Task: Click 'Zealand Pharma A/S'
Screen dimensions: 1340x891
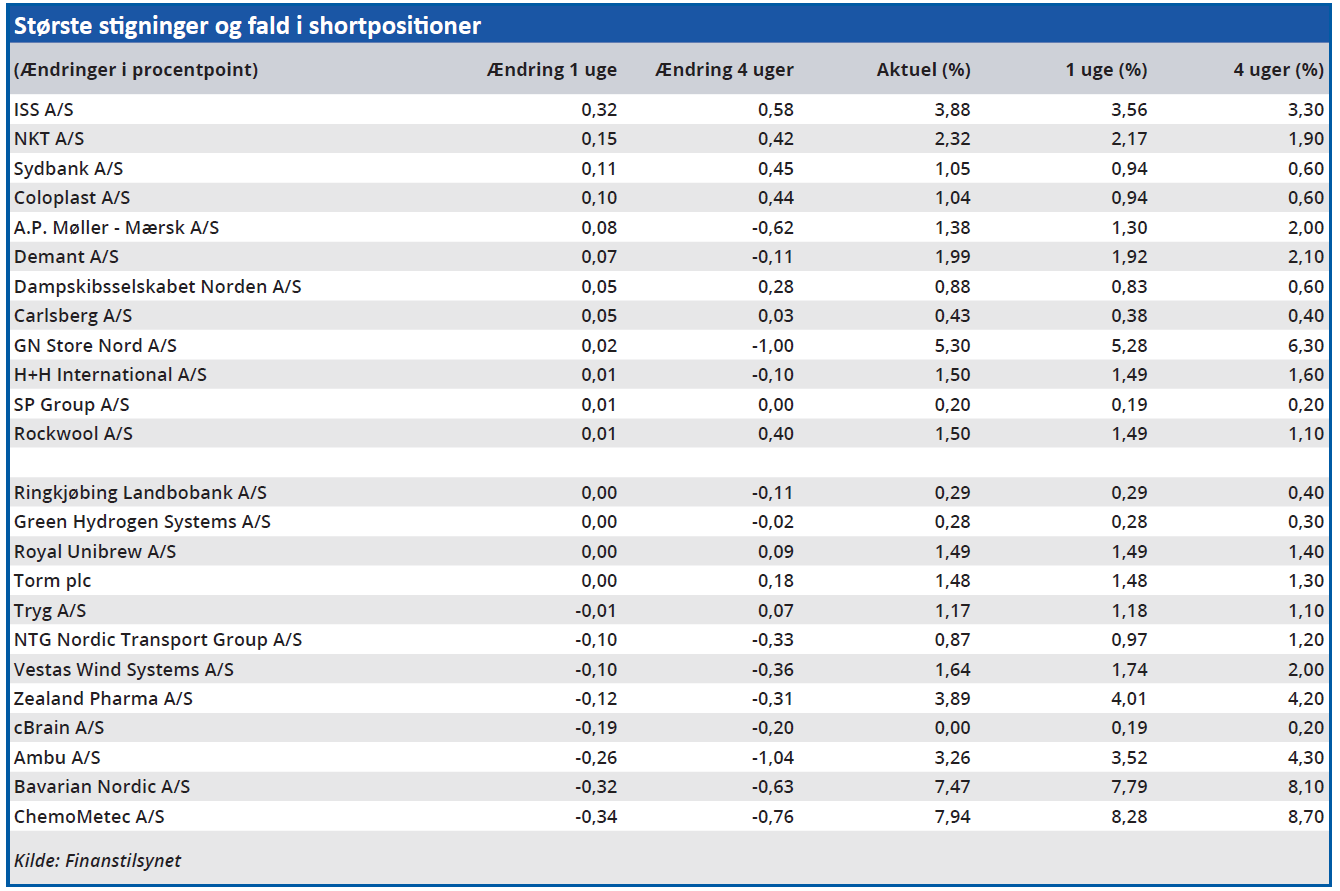Action: pos(103,699)
